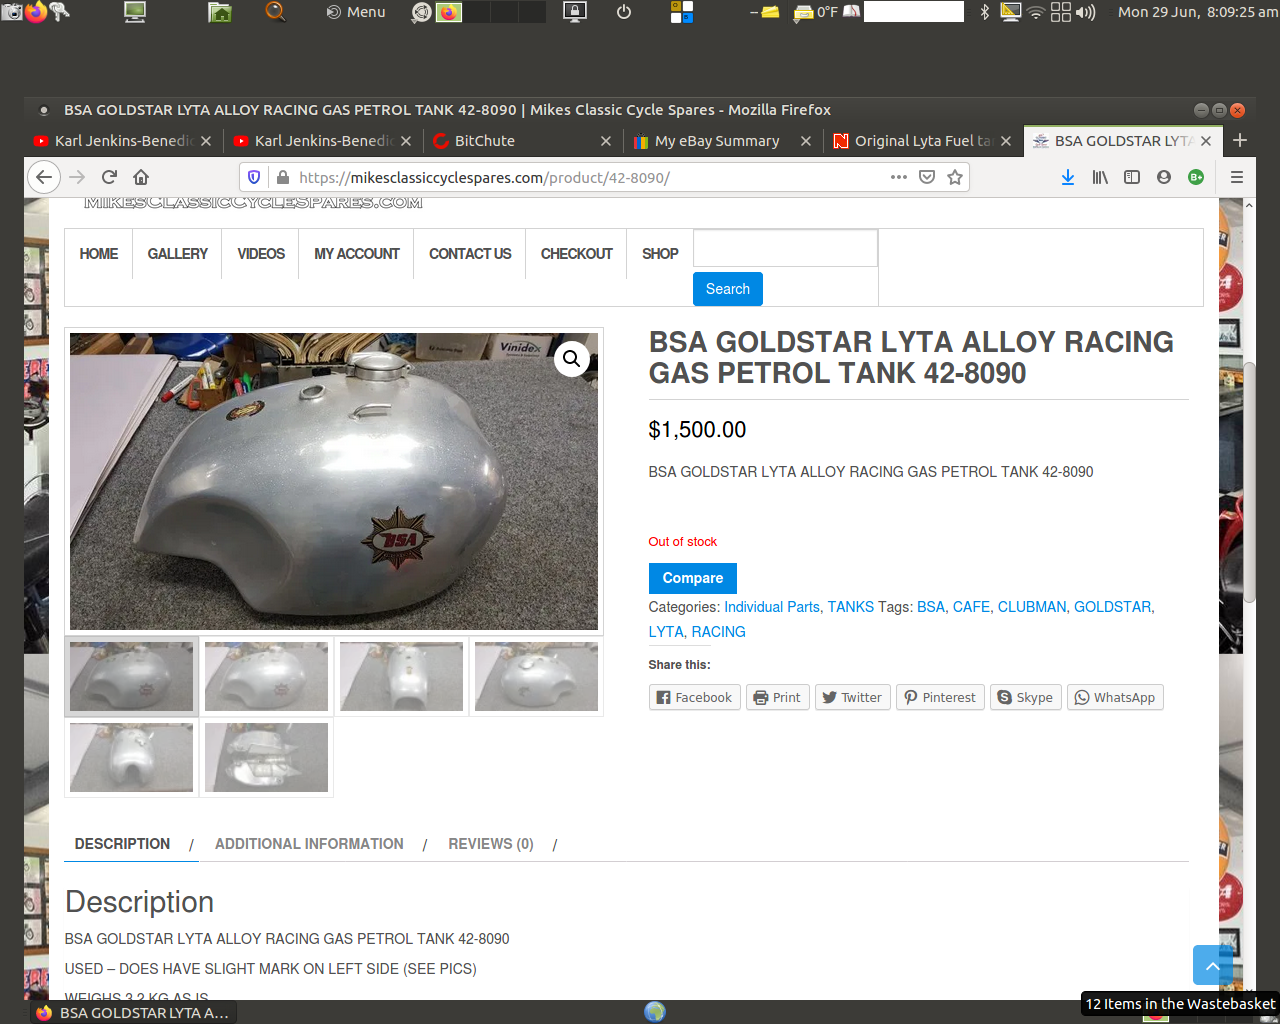Open the GALLERY menu item
The height and width of the screenshot is (1024, 1280).
178,254
